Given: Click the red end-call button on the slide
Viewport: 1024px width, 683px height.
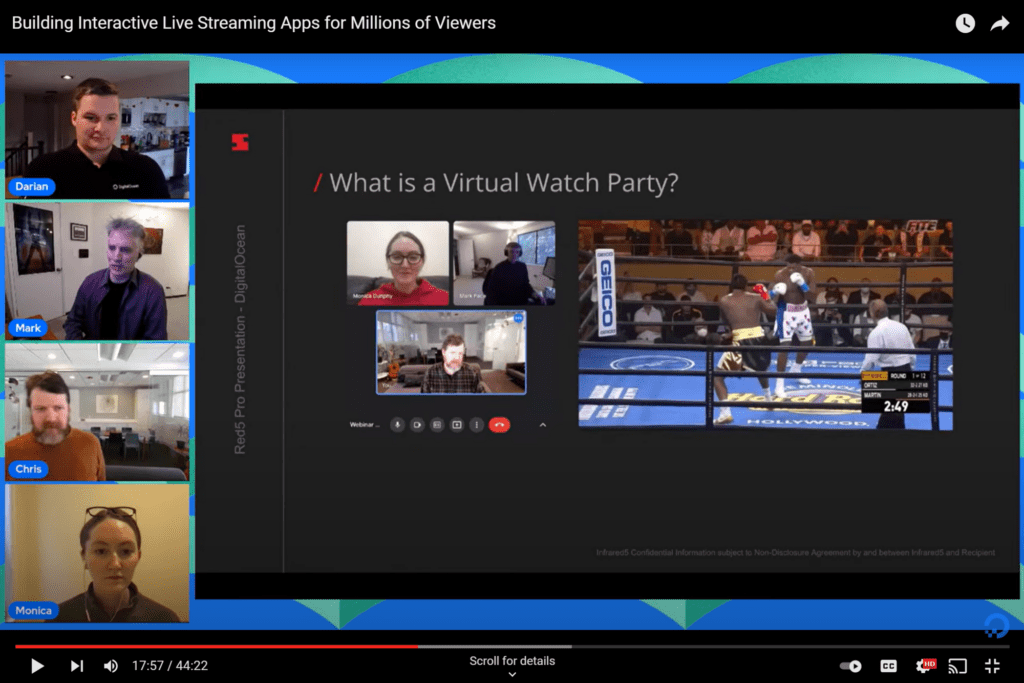Looking at the screenshot, I should click(499, 424).
